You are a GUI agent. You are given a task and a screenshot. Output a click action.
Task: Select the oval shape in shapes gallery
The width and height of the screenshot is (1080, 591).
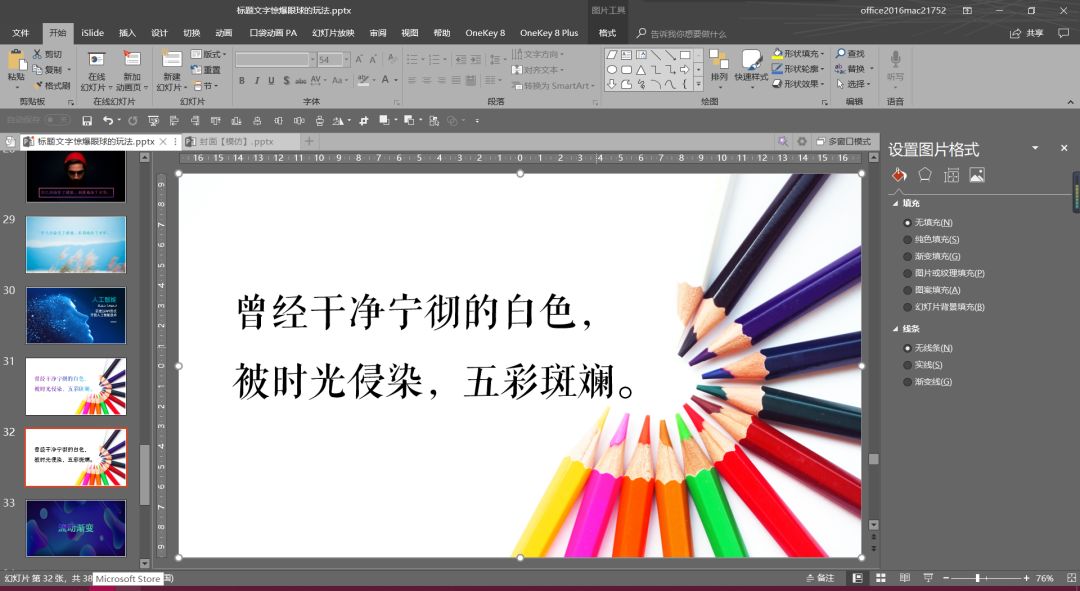[x=612, y=70]
